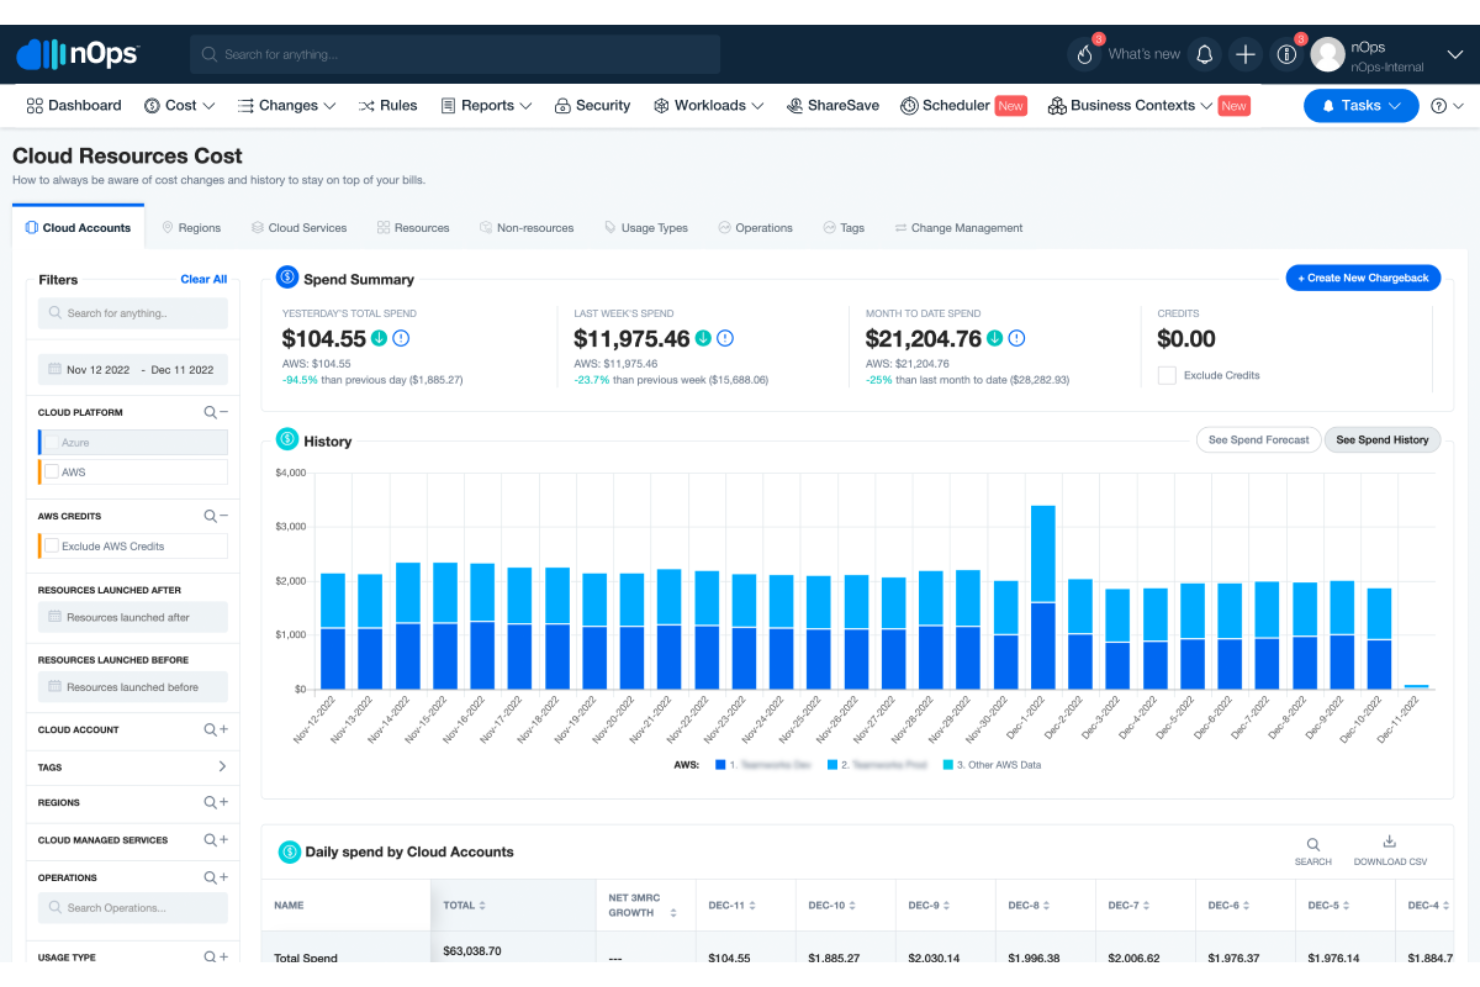
Task: Check the Exclude Credits checkbox
Action: click(1166, 375)
